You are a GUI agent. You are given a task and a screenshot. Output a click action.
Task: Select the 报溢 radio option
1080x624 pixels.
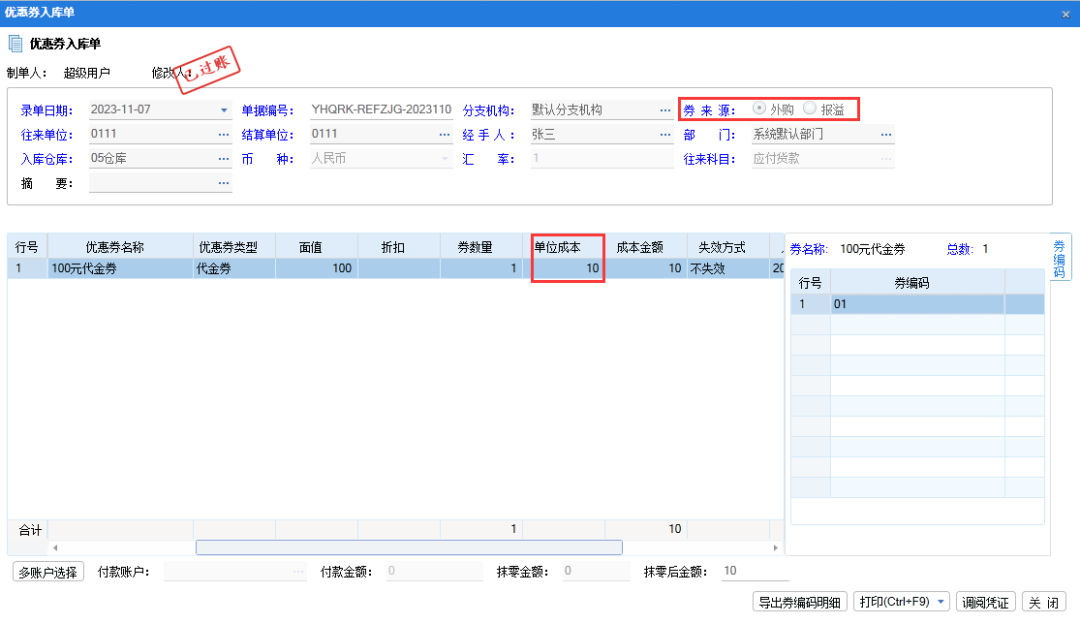[810, 108]
